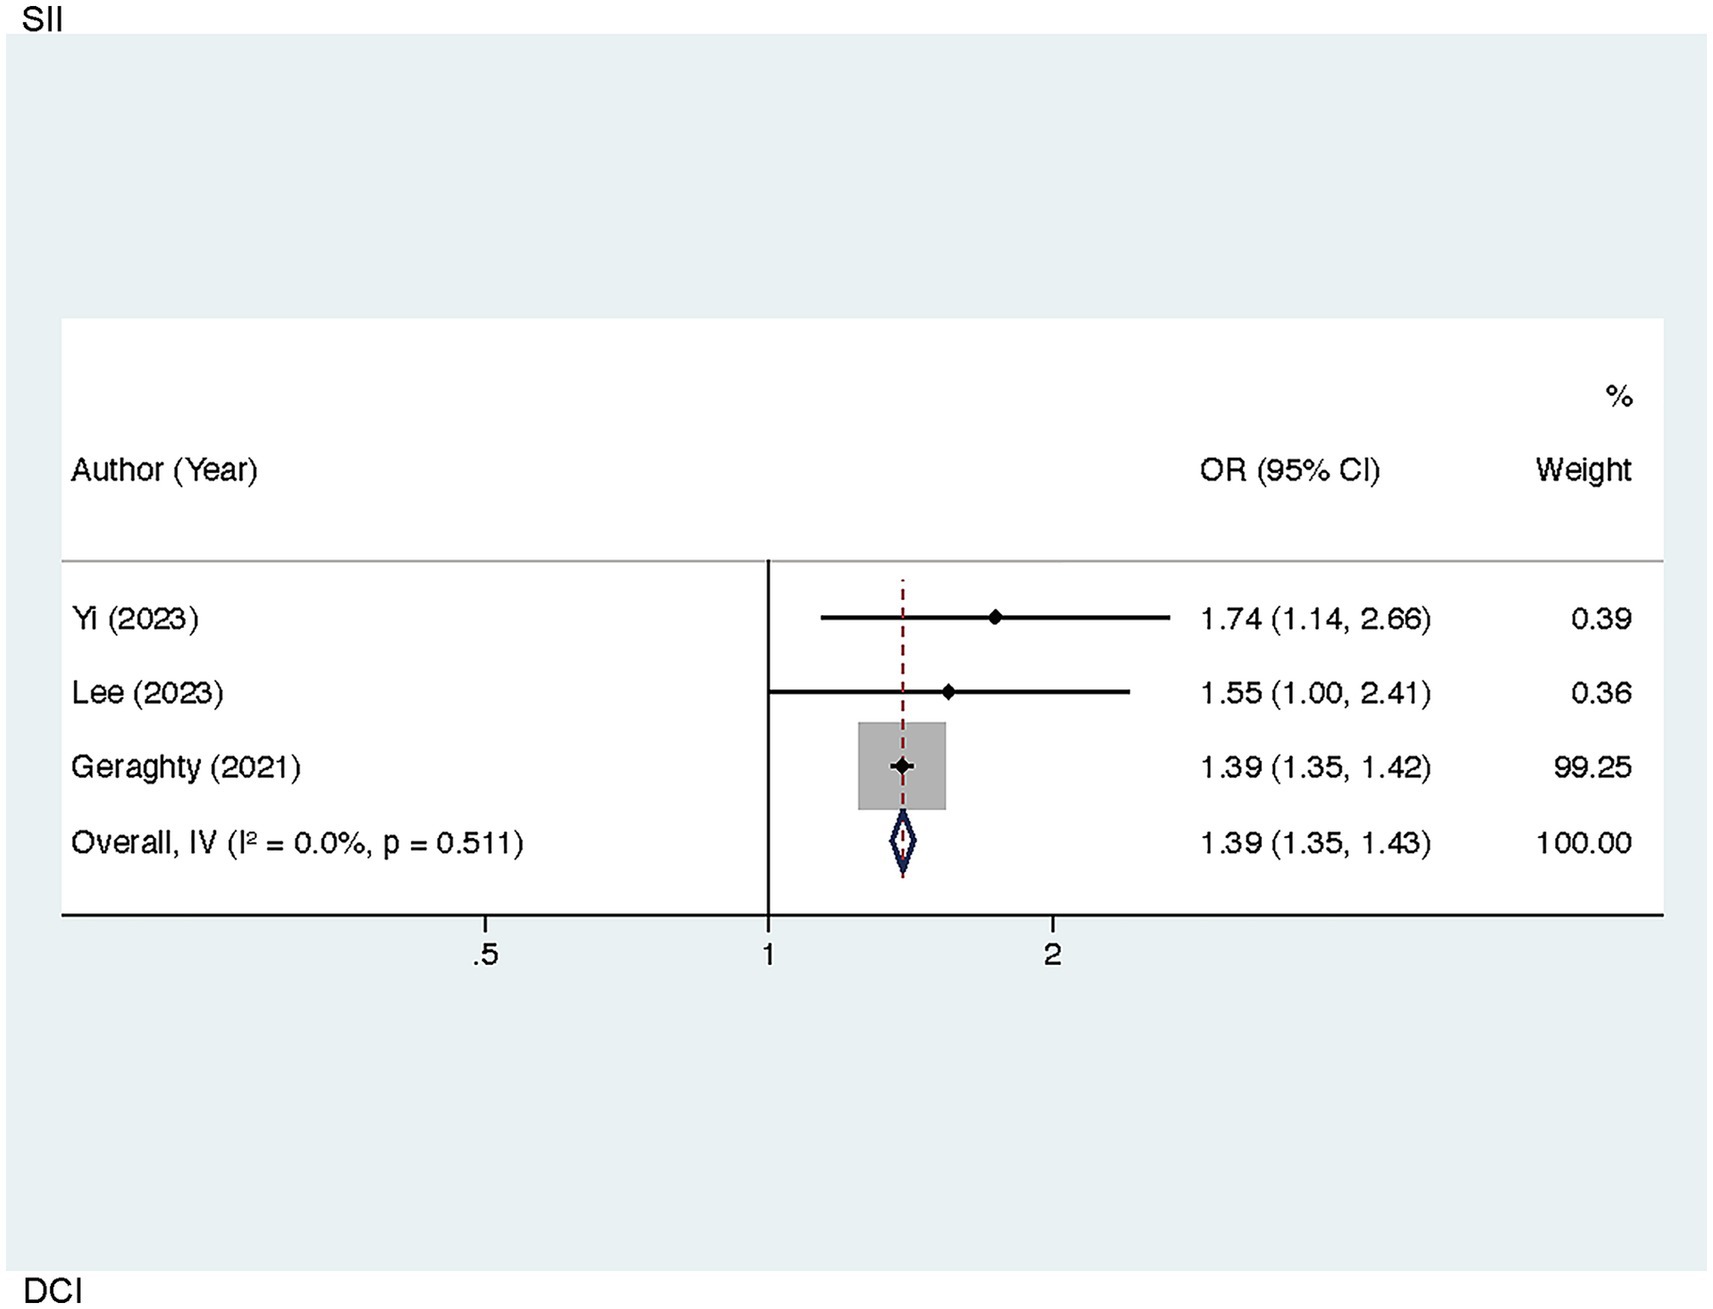Click the Yi (2023) study label
This screenshot has width=1713, height=1309.
pyautogui.click(x=135, y=619)
